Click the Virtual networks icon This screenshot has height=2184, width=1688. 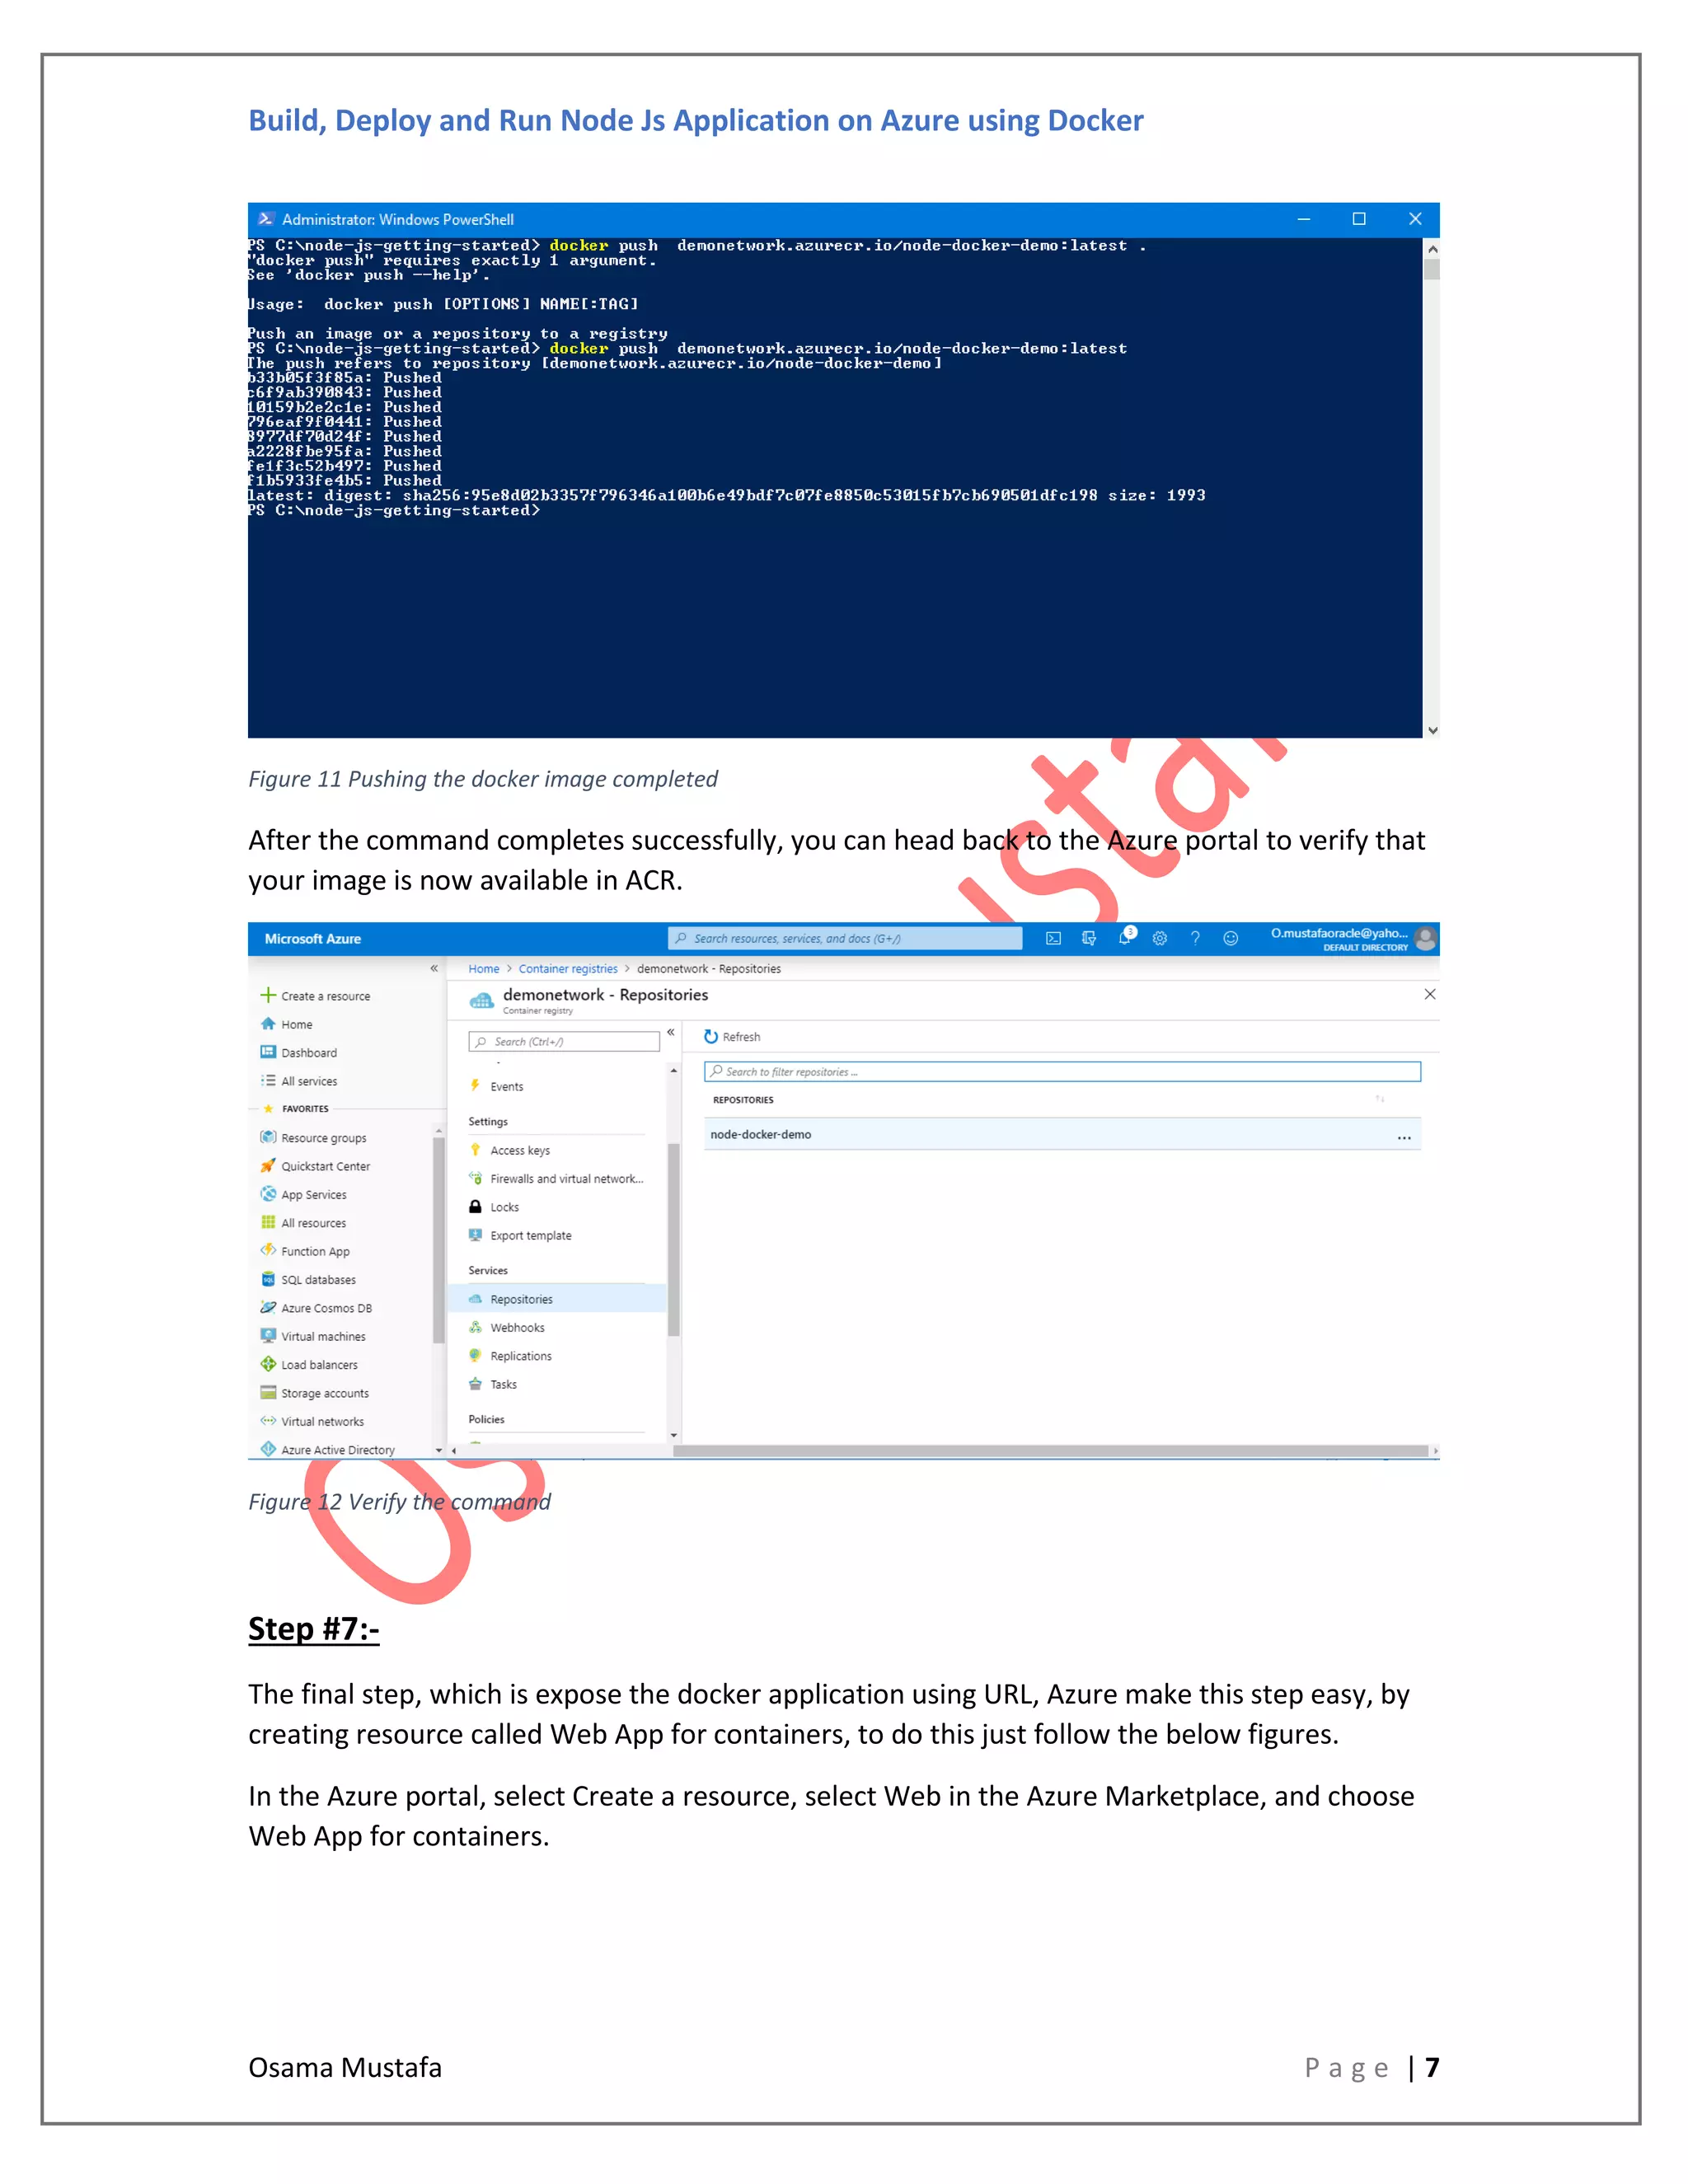[268, 1420]
